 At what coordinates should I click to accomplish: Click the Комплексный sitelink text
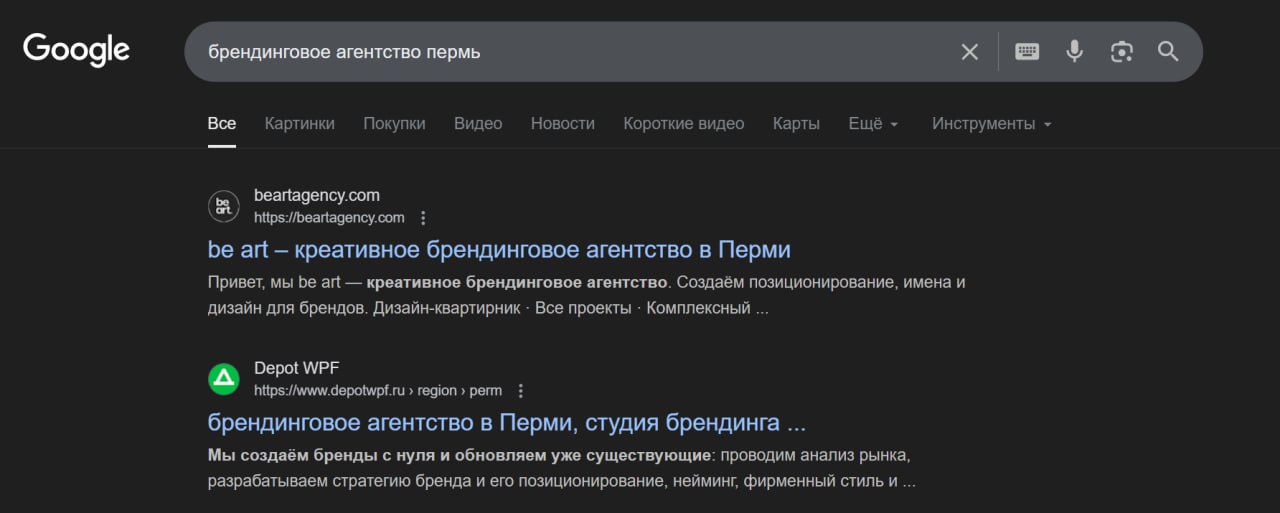[x=698, y=308]
